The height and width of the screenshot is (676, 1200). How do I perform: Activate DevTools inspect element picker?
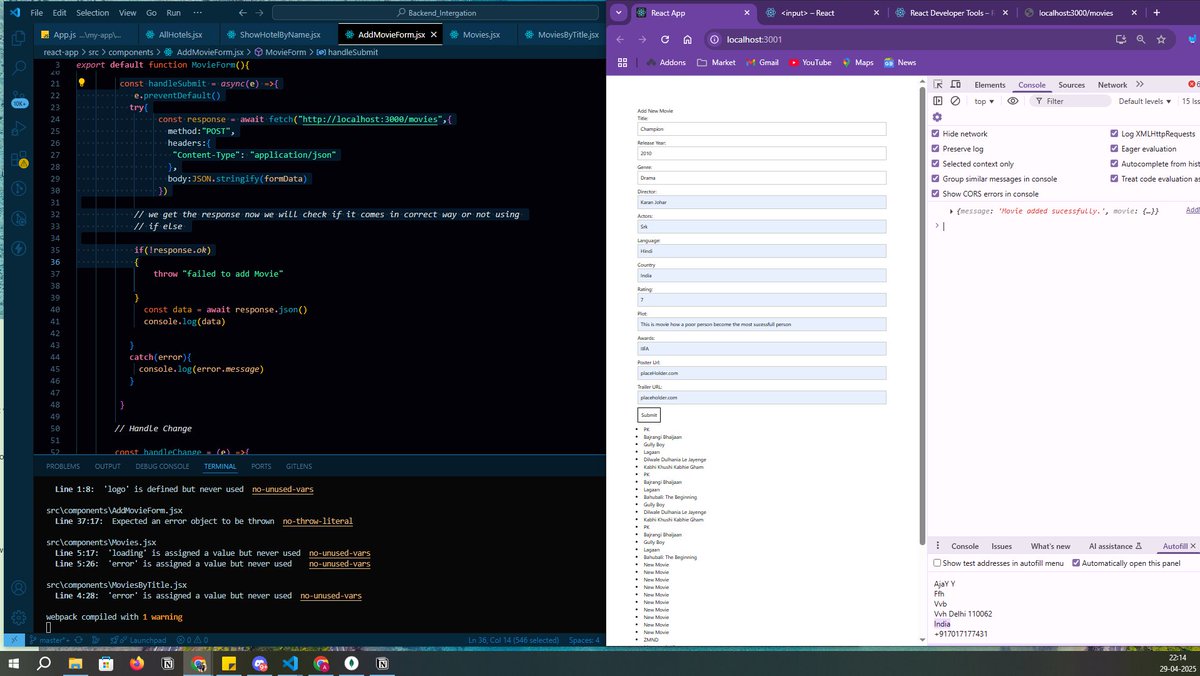coord(938,85)
